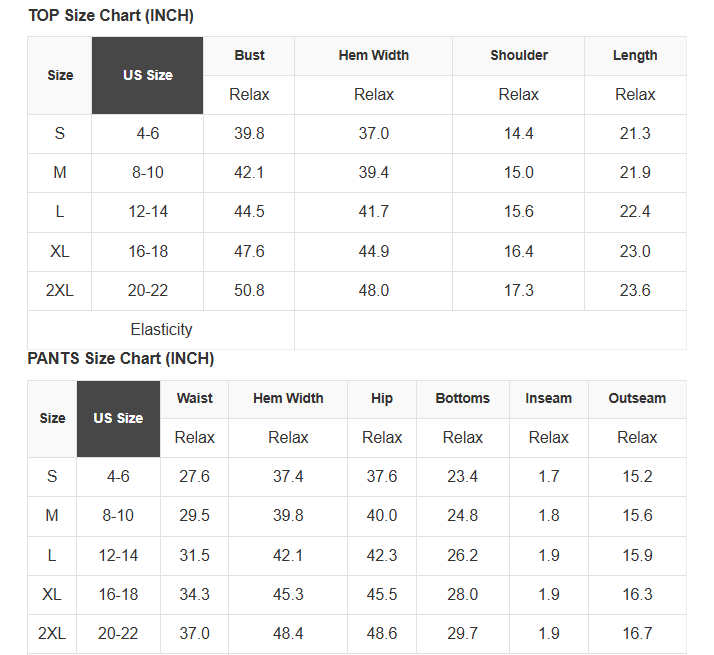Select the 39.8 bust value for size S
Image resolution: width=714 pixels, height=655 pixels.
tap(249, 134)
